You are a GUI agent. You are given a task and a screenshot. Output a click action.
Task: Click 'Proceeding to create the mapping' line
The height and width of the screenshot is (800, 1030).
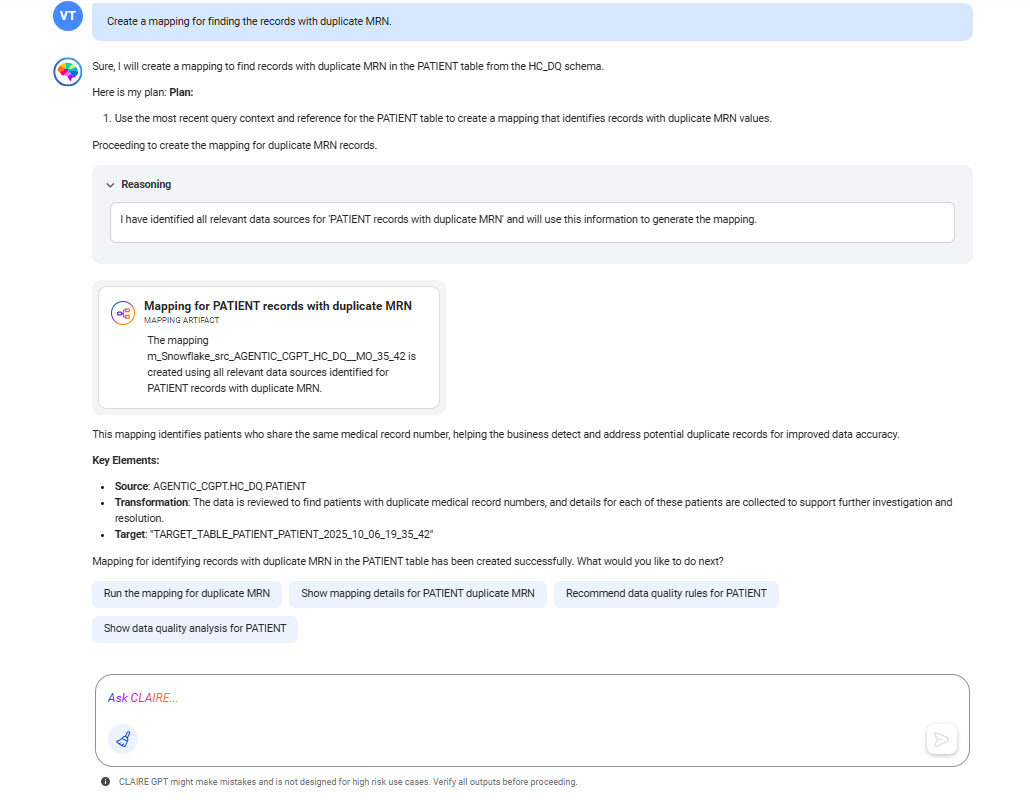[x=235, y=146]
